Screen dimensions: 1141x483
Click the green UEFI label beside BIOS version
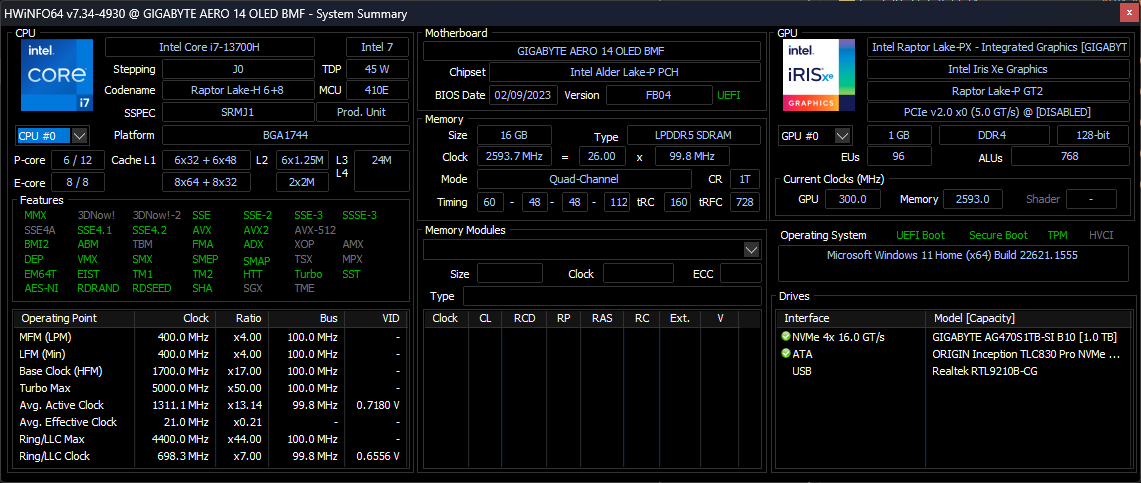(729, 95)
